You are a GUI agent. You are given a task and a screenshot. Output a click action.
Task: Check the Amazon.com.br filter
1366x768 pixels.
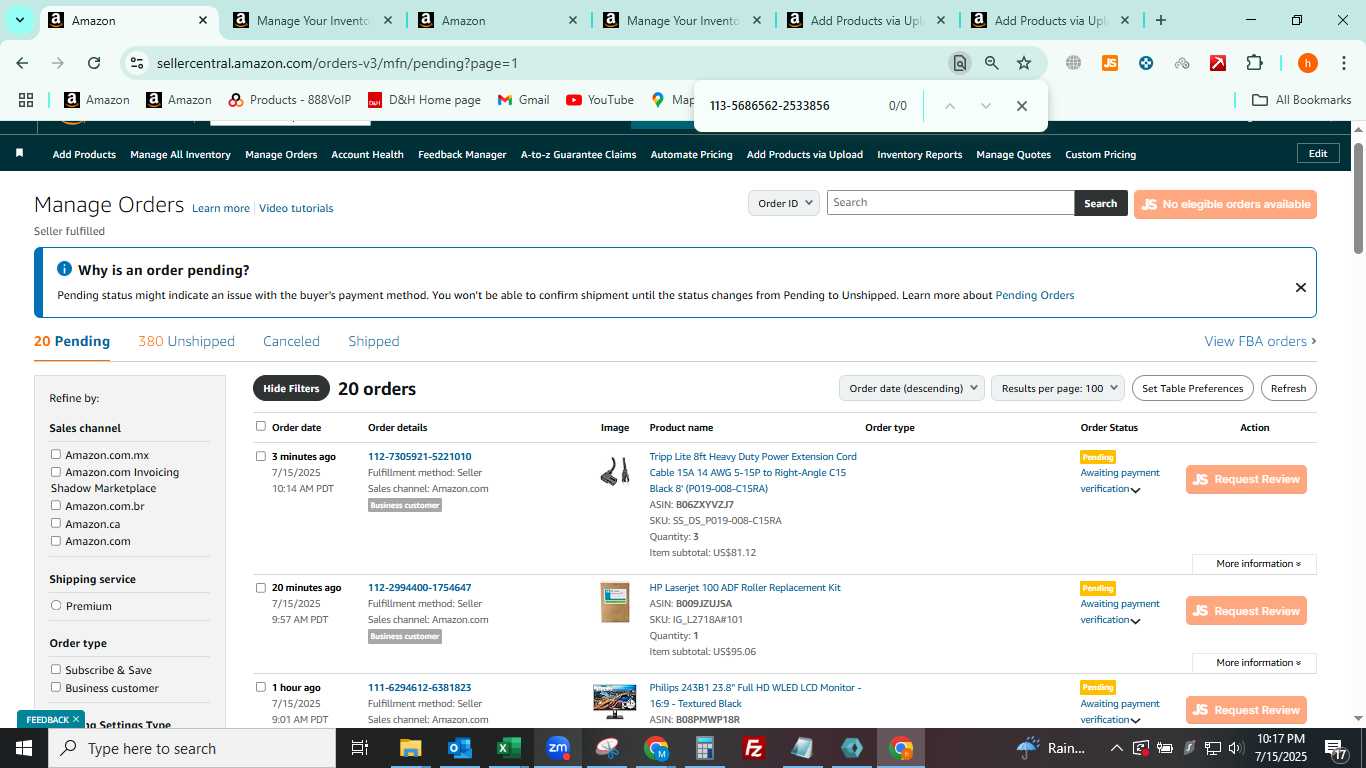[56, 506]
